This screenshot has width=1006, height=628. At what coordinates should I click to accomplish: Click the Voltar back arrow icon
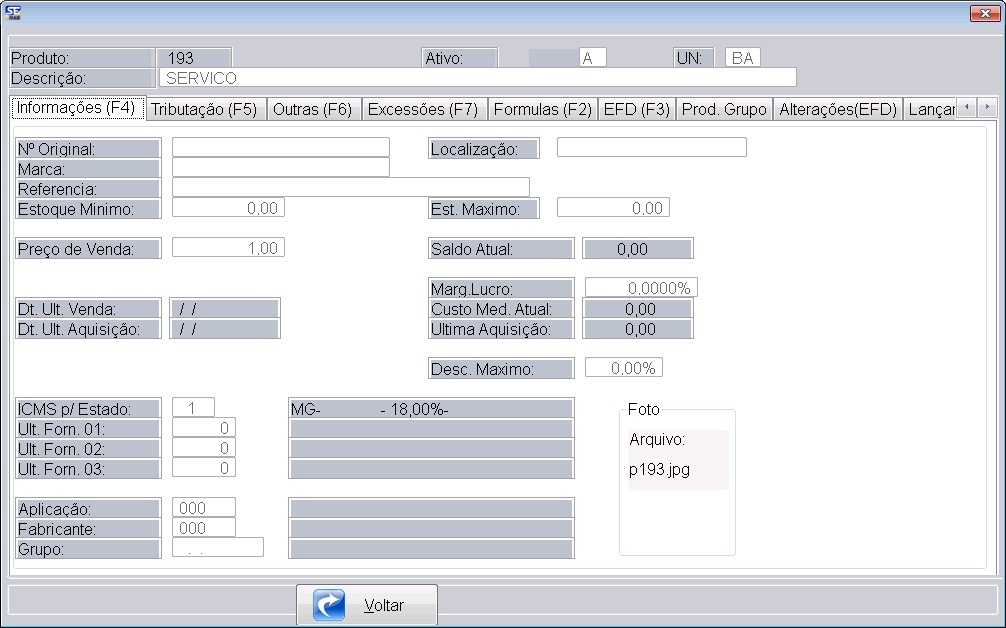click(329, 605)
